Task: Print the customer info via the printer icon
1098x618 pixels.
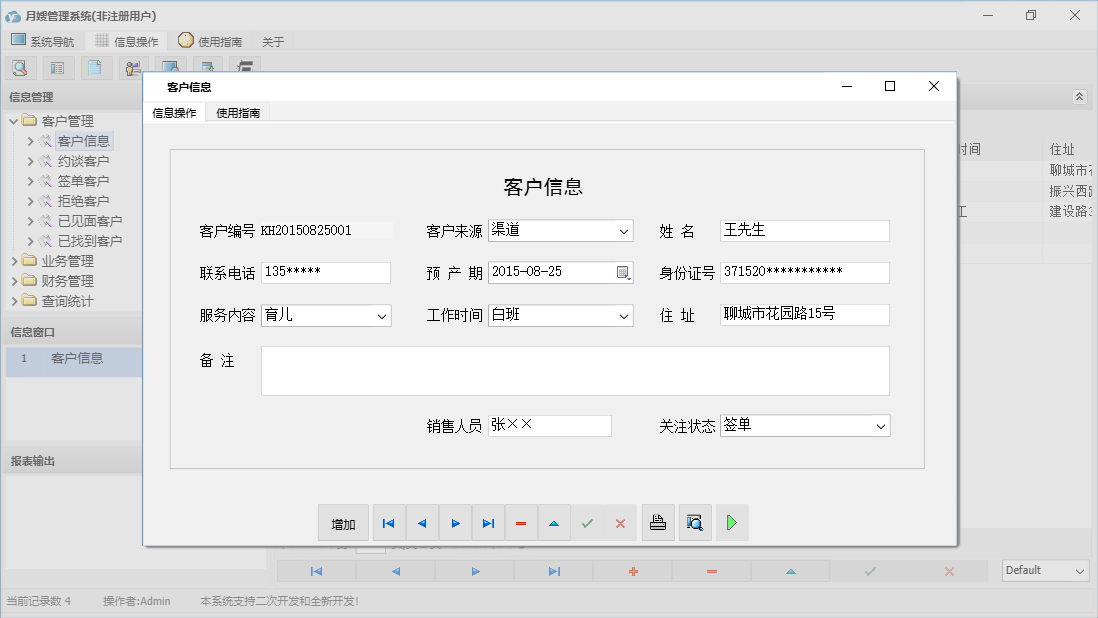Action: 658,522
